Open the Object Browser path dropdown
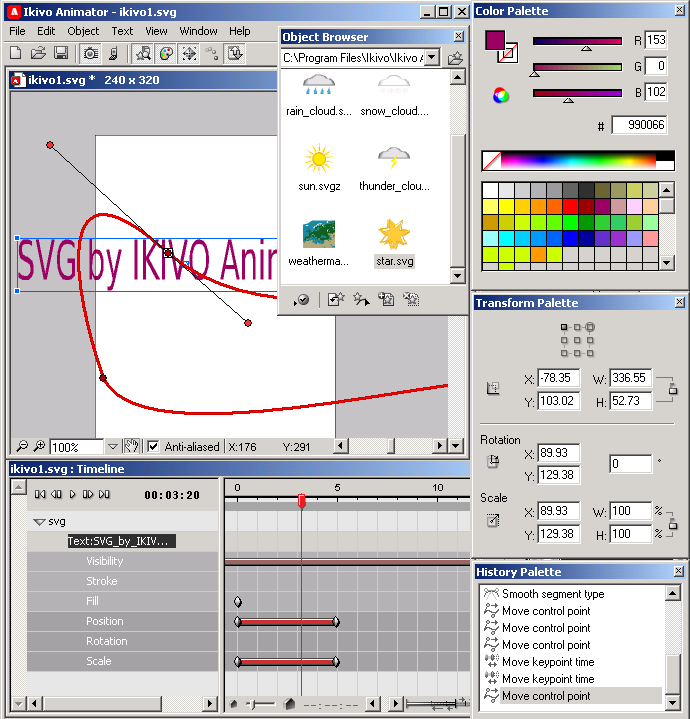 (431, 58)
